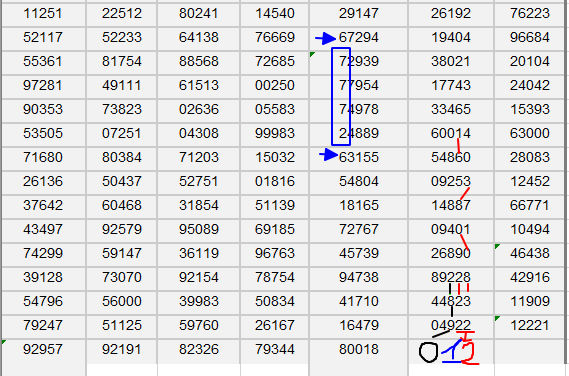Click cell 53505
Screen dimensions: 569x376
pyautogui.click(x=44, y=134)
